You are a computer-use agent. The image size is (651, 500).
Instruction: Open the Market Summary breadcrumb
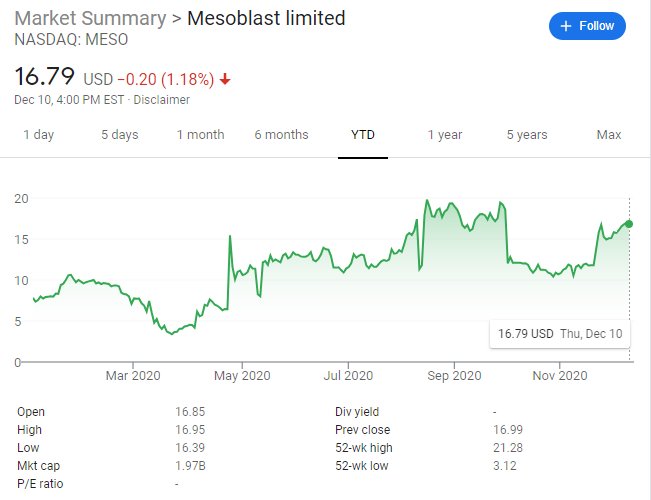point(90,19)
